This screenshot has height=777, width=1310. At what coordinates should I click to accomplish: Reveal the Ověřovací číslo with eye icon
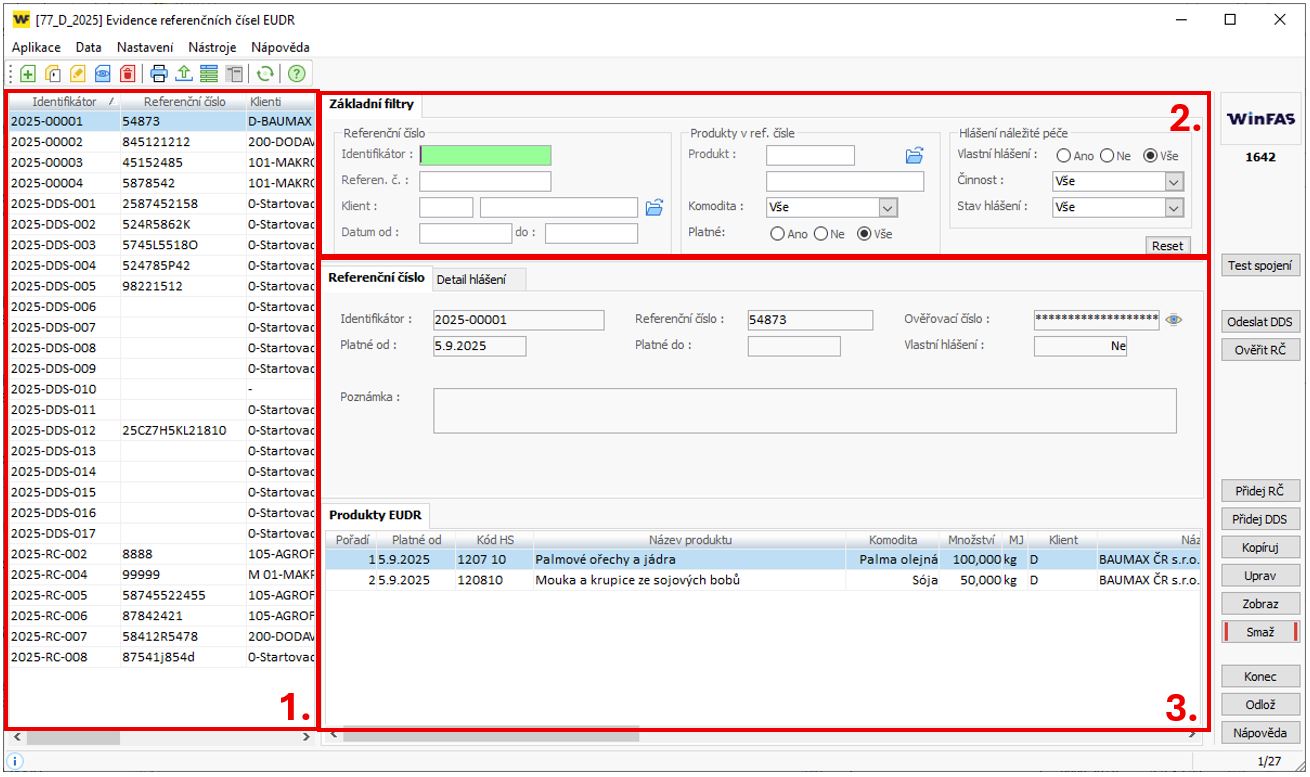(x=1174, y=320)
